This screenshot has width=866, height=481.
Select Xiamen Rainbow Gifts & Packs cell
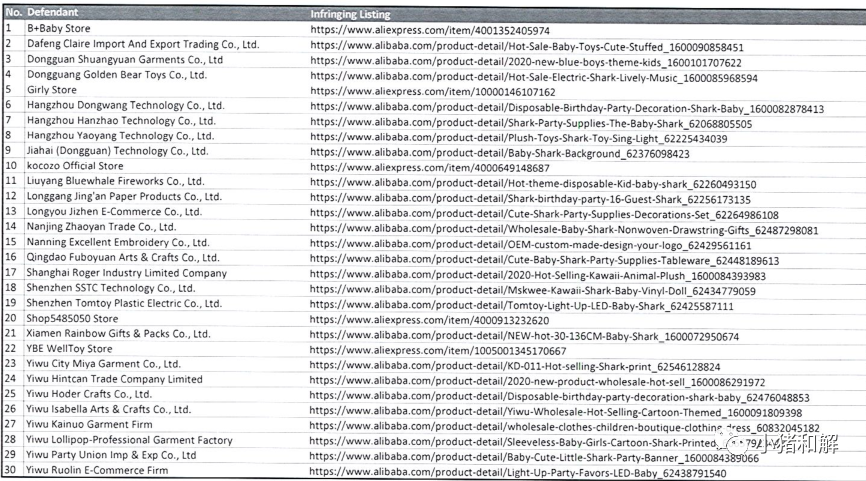[x=119, y=334]
